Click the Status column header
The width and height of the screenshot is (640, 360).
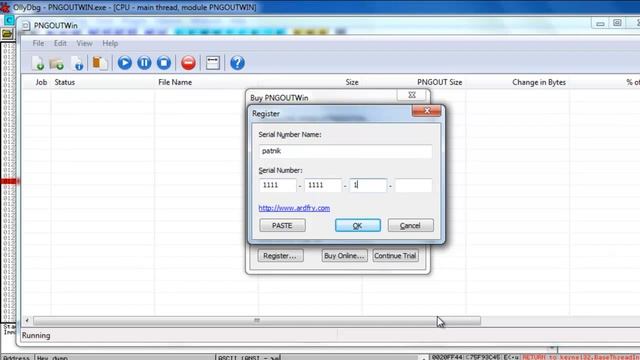point(64,82)
